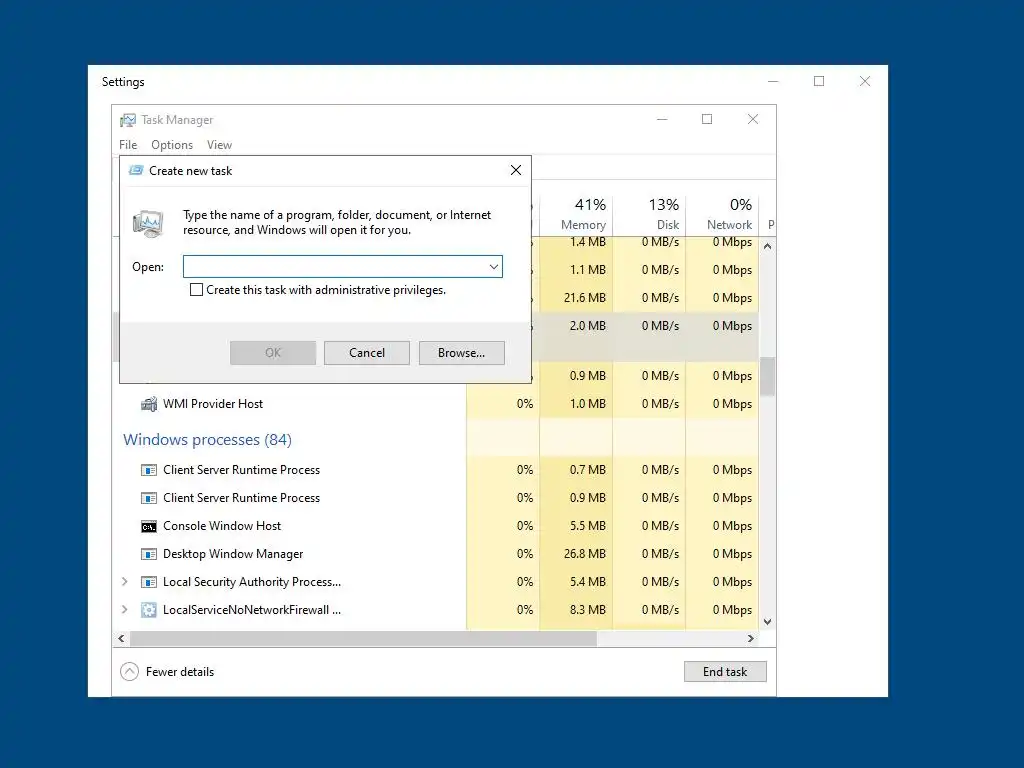Click the Console Window Host icon
1024x768 pixels.
click(x=149, y=526)
